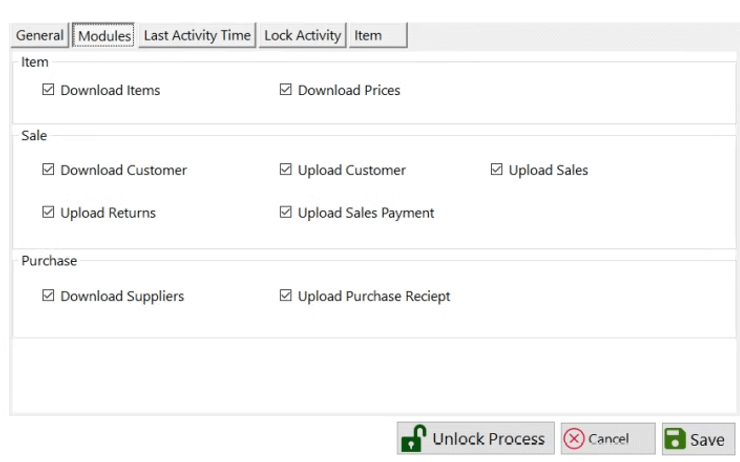Open the Last Activity Time tab
The image size is (740, 462).
point(197,35)
